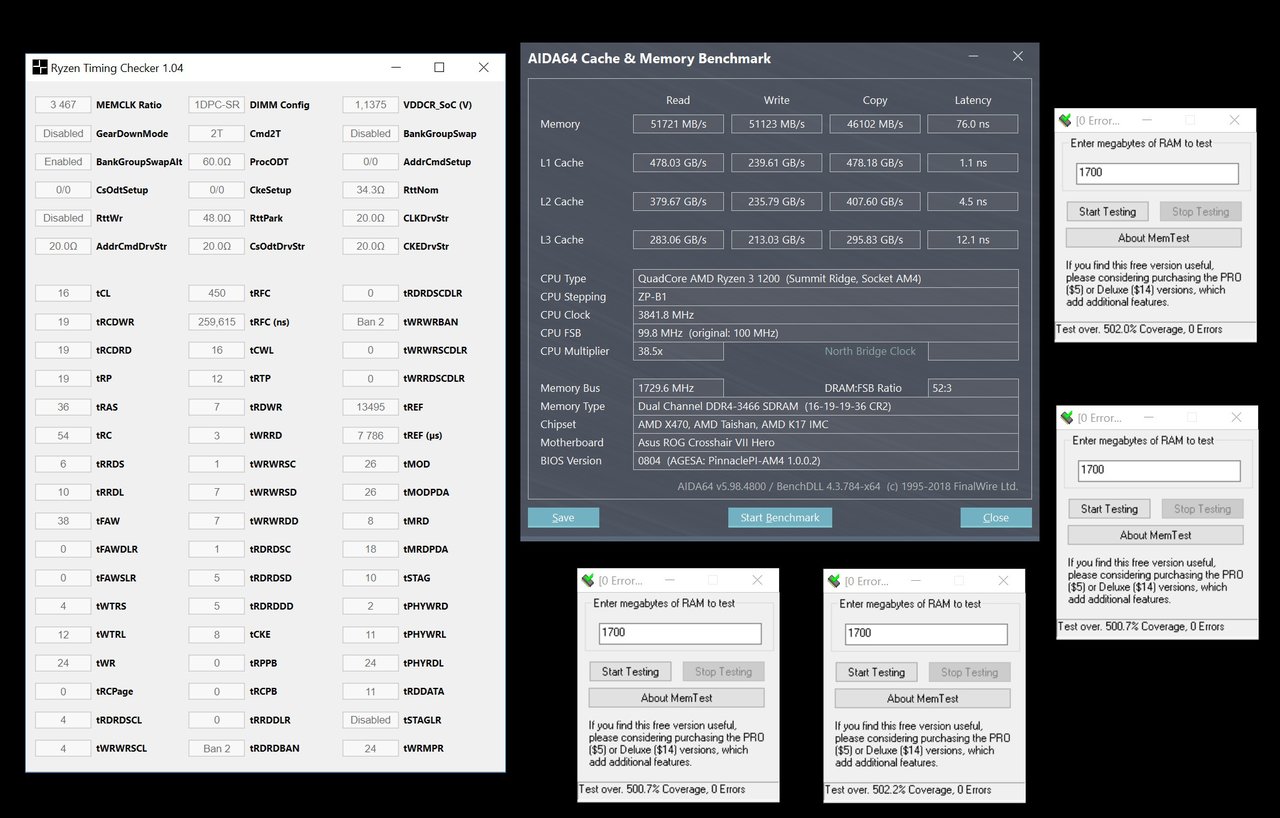Click the Memory Copy result 46102 MB/s
The width and height of the screenshot is (1280, 818).
point(874,124)
